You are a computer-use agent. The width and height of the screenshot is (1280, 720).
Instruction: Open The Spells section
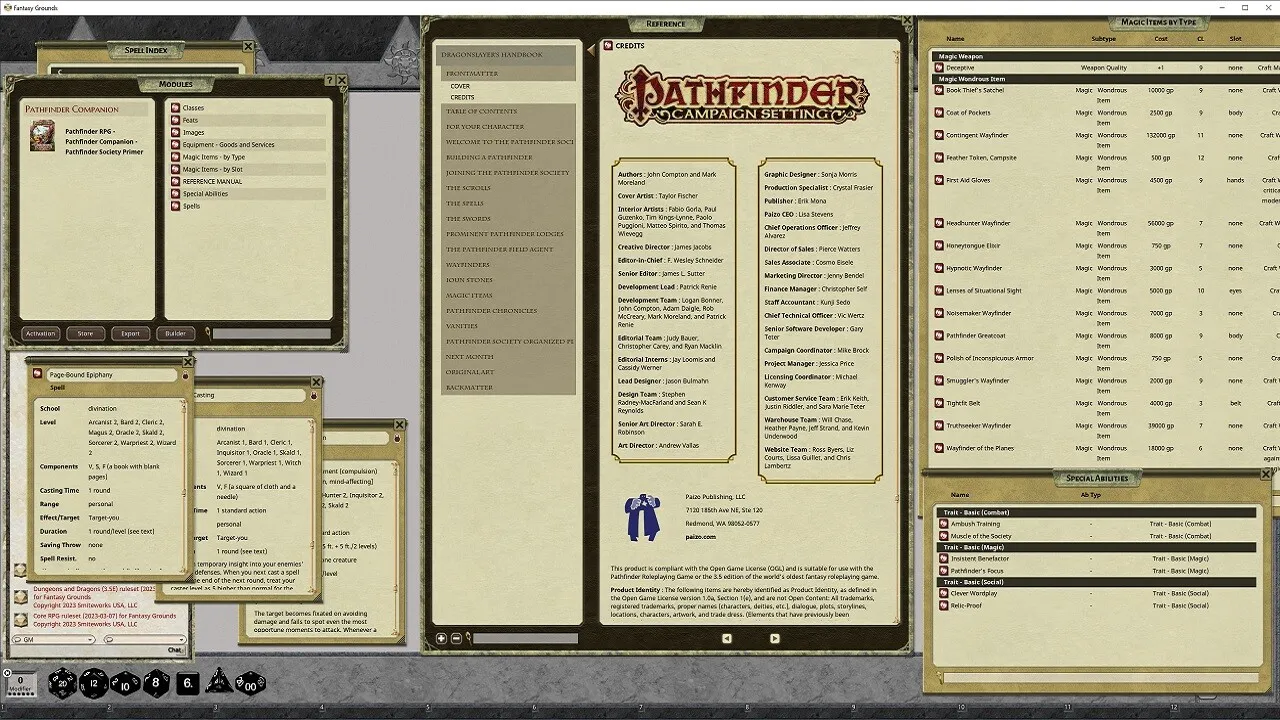508,203
